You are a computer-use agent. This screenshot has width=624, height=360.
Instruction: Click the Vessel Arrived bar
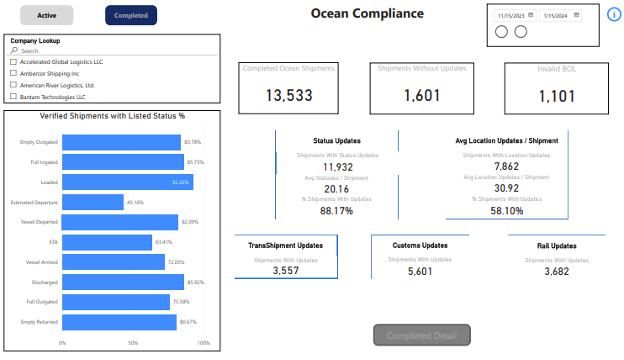point(113,262)
